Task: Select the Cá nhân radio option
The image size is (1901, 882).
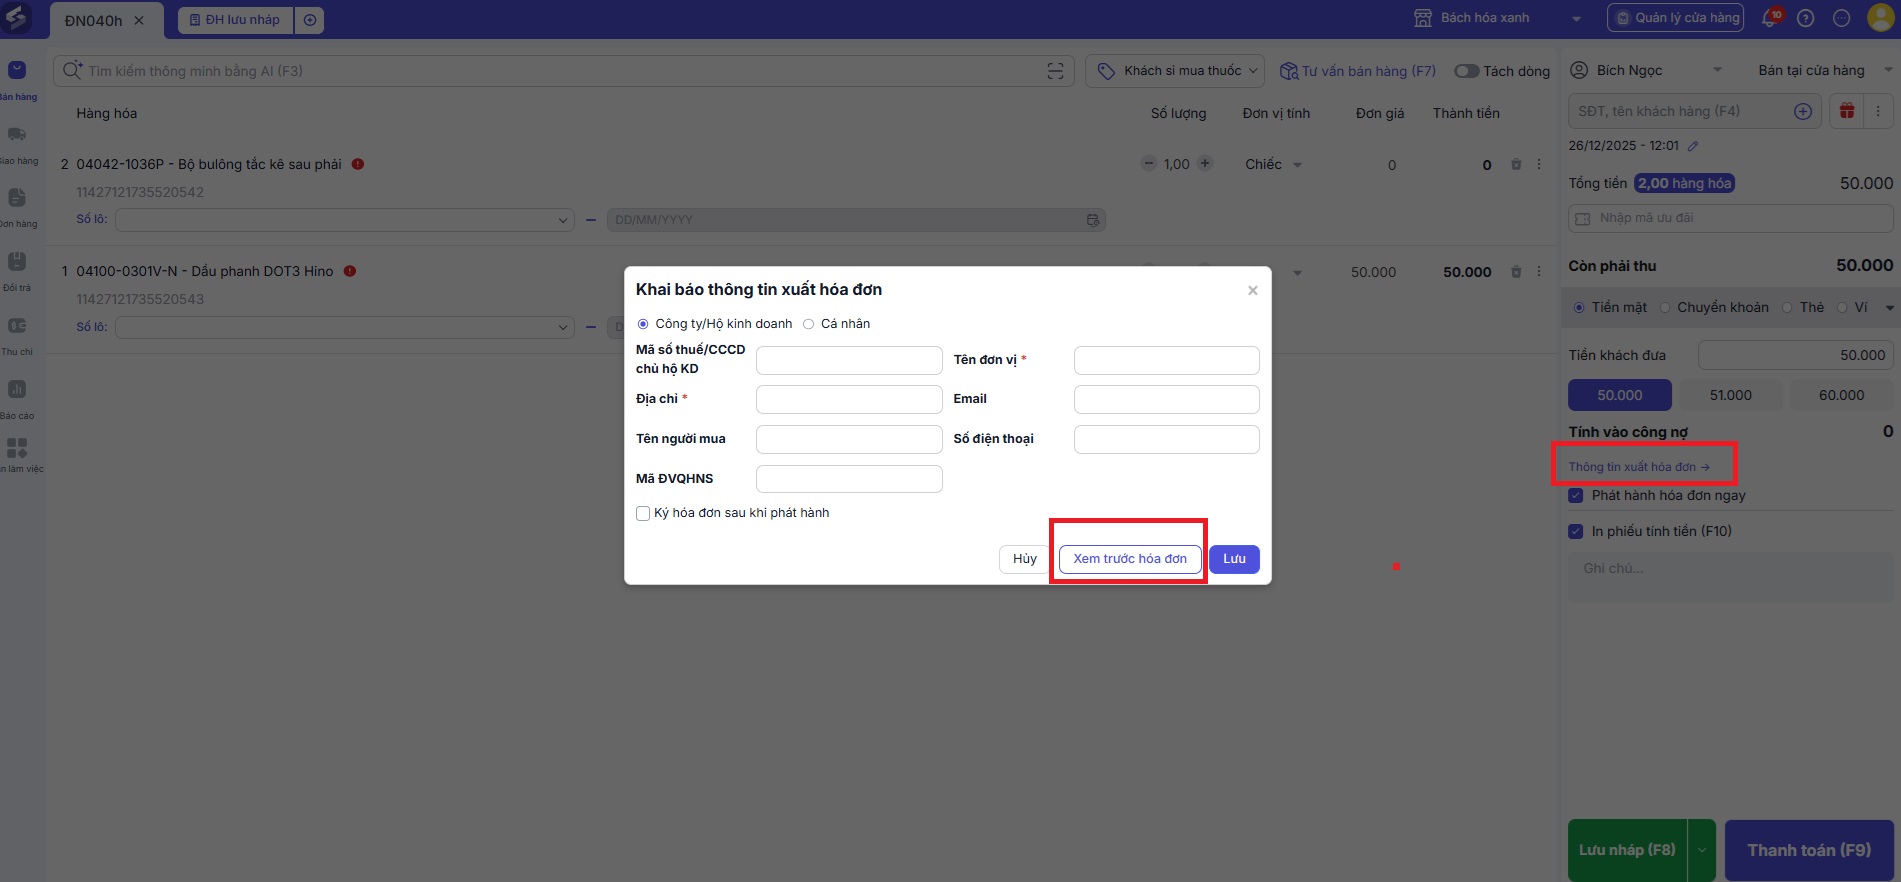Action: tap(809, 324)
